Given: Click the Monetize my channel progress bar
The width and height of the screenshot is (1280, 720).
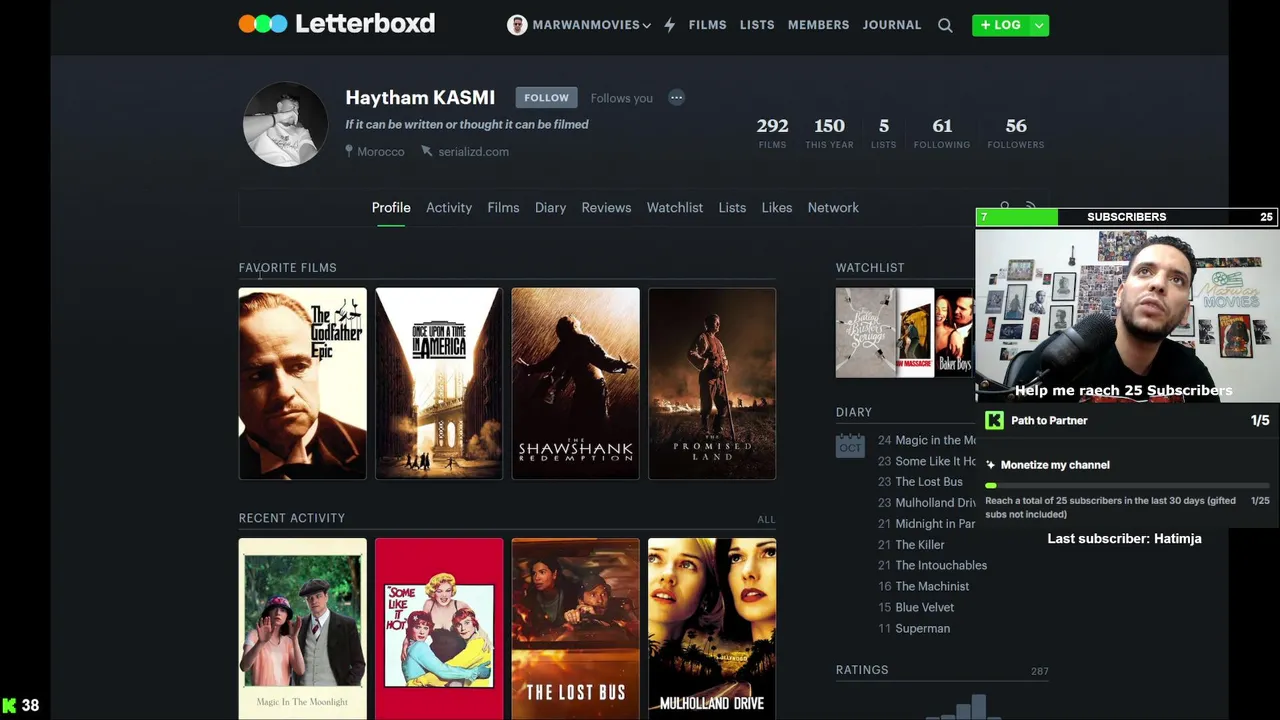Looking at the screenshot, I should 1127,485.
